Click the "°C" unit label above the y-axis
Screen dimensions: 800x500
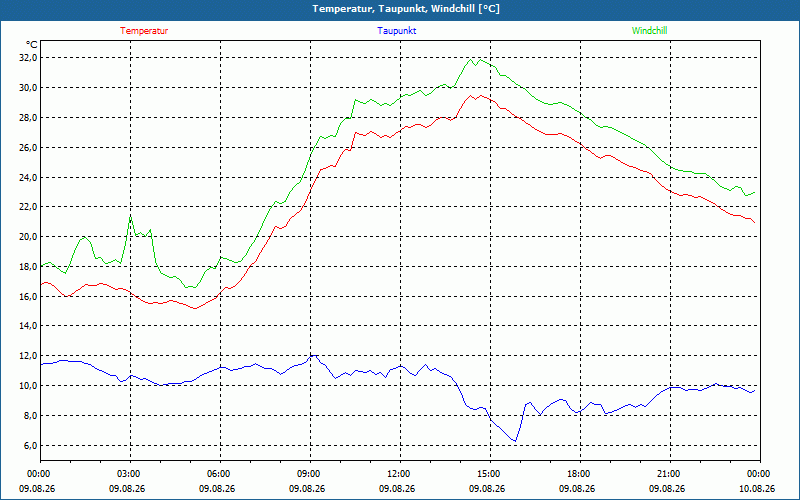(x=32, y=45)
